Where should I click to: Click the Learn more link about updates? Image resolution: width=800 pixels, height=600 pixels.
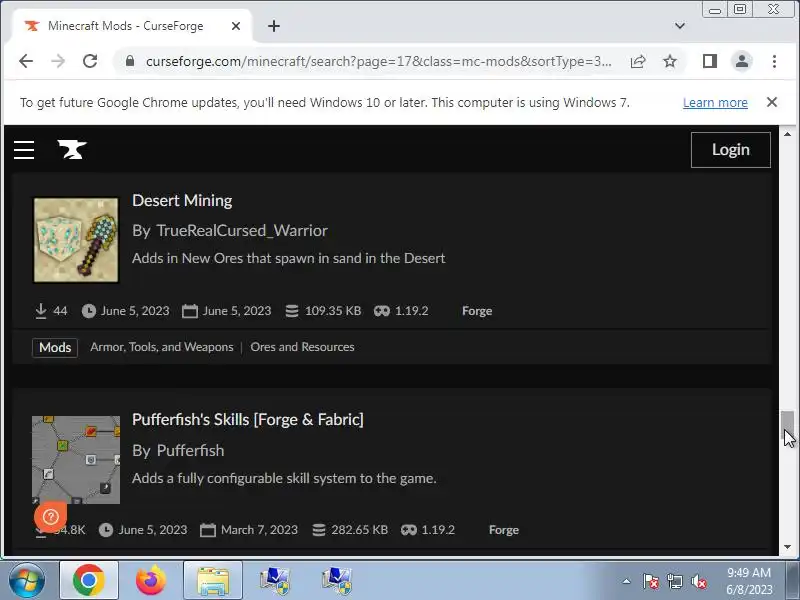(x=715, y=103)
